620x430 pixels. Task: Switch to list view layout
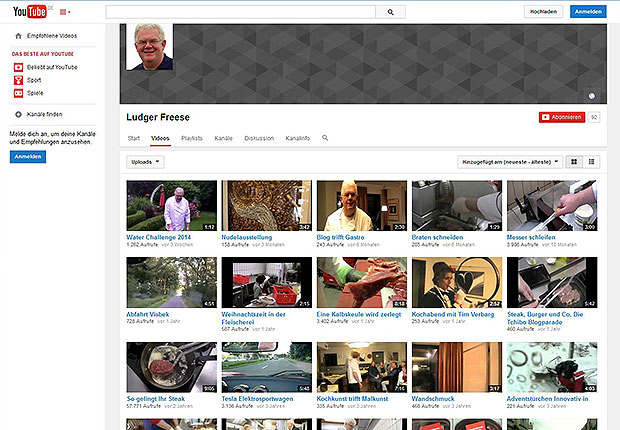pos(593,161)
